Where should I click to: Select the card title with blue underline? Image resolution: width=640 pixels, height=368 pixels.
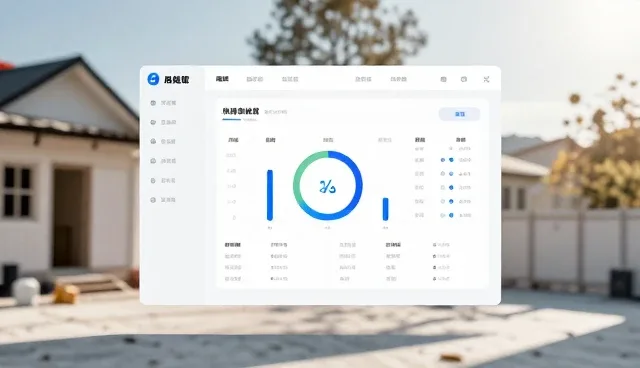coord(240,111)
